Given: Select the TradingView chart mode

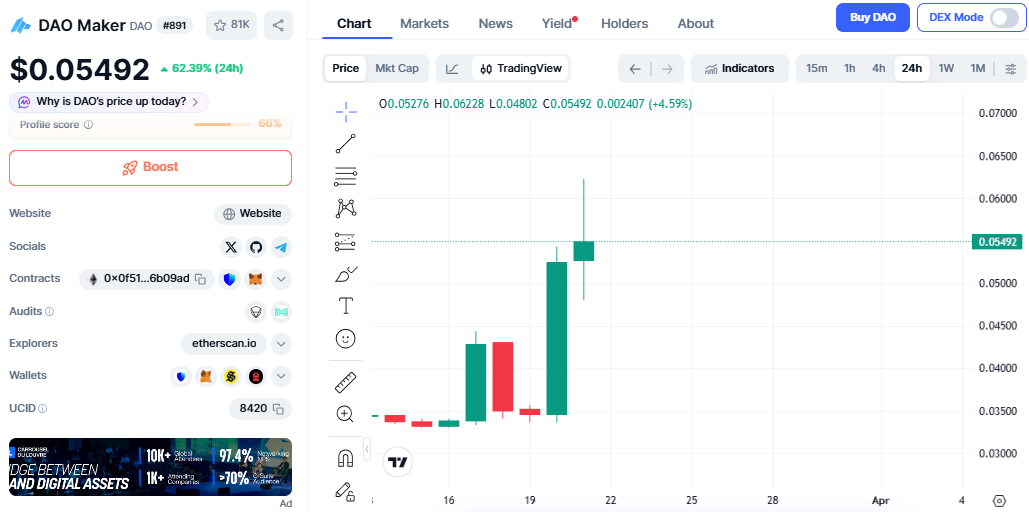Looking at the screenshot, I should [x=521, y=68].
